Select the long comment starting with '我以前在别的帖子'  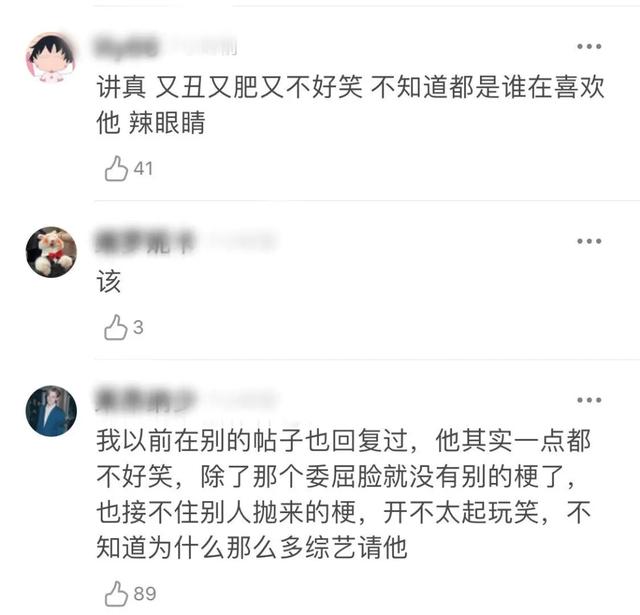(344, 494)
